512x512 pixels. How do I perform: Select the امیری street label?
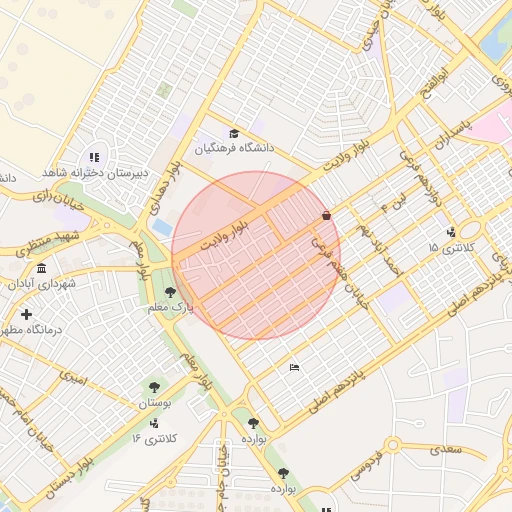[73, 378]
